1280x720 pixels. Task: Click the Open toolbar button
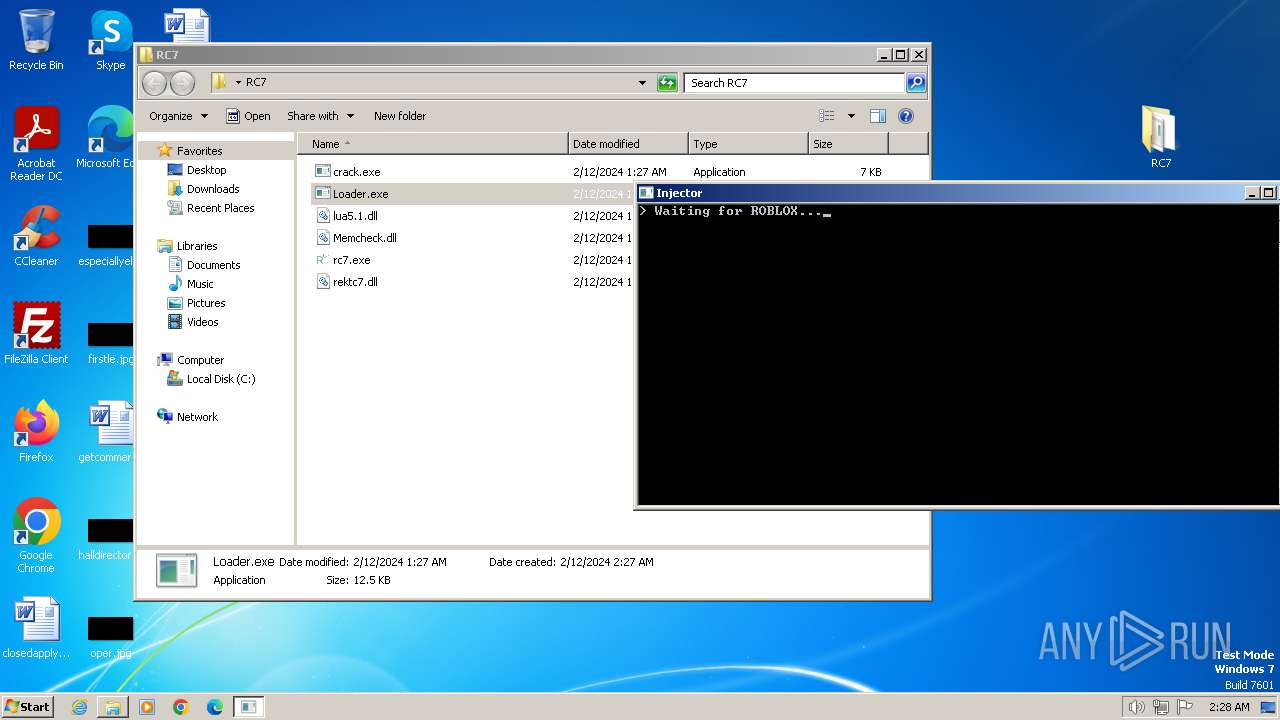point(248,116)
